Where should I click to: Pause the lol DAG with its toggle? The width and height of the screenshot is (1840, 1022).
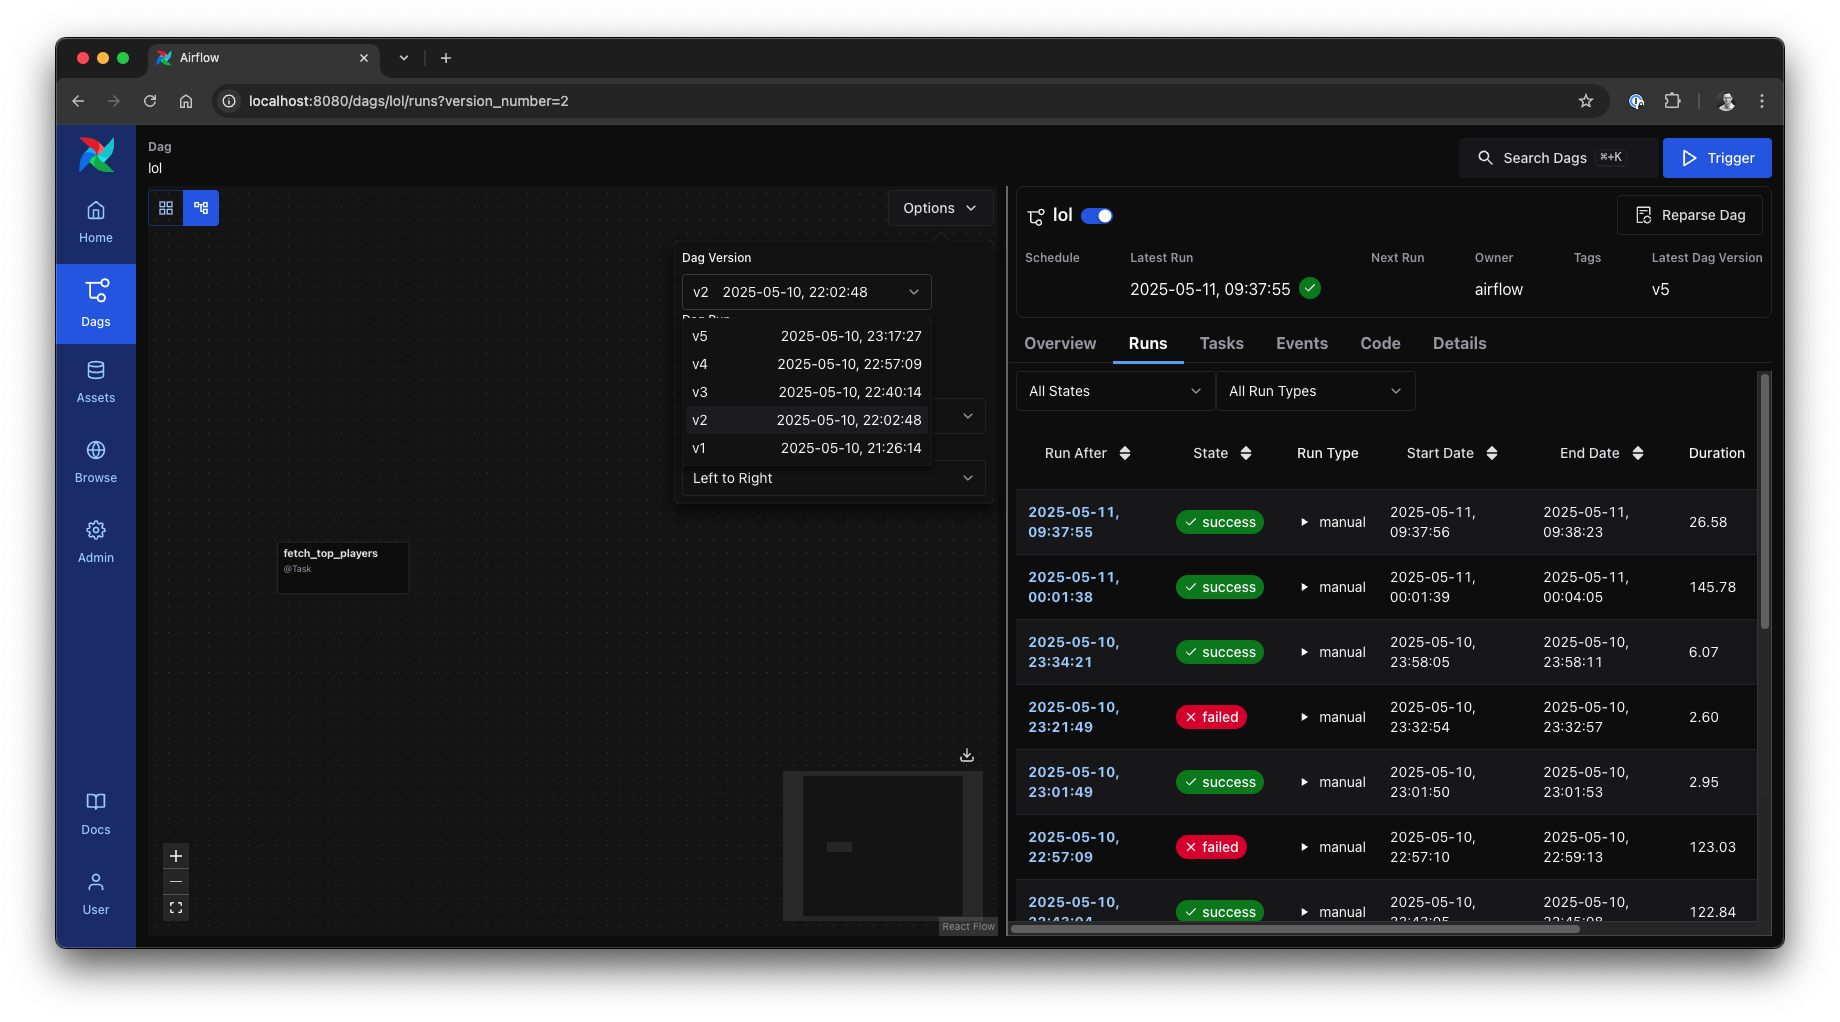tap(1097, 215)
